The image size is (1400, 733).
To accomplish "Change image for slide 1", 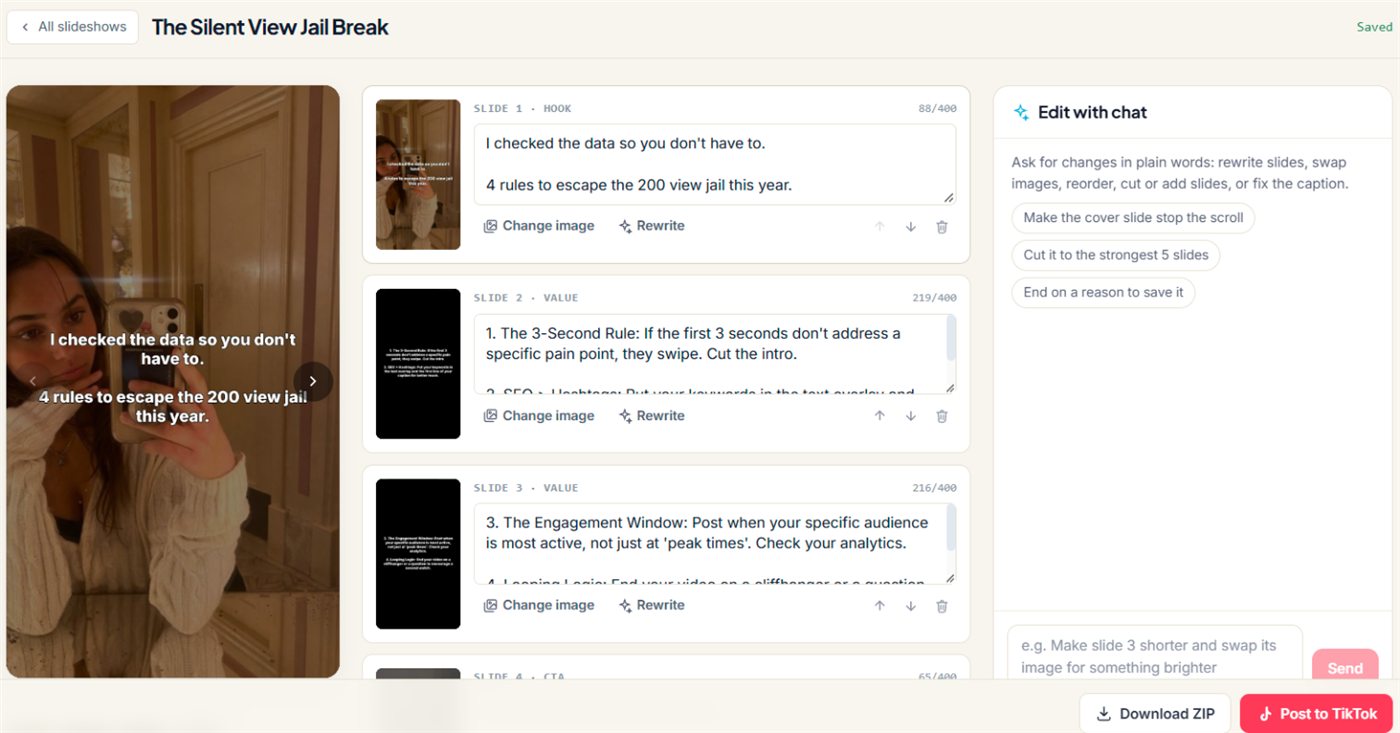I will coord(538,226).
